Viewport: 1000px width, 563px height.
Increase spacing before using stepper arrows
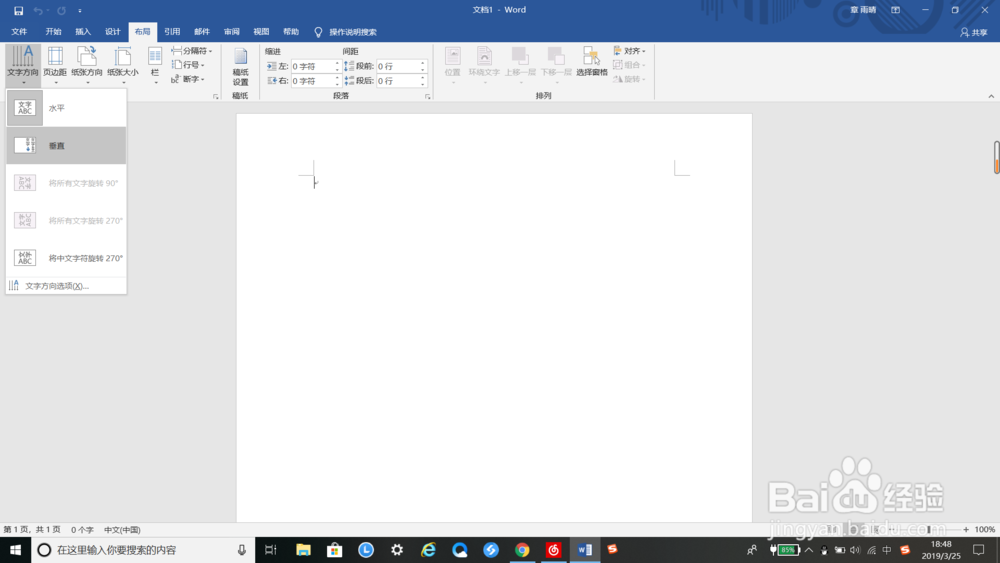pyautogui.click(x=423, y=63)
